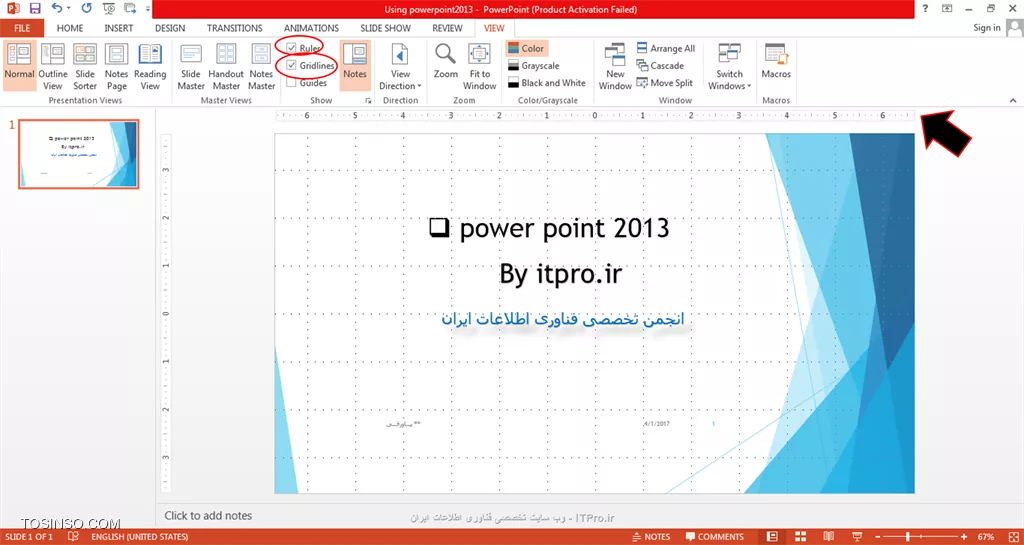Click the zoom slider handle
Viewport: 1024px width, 545px height.
(x=908, y=537)
